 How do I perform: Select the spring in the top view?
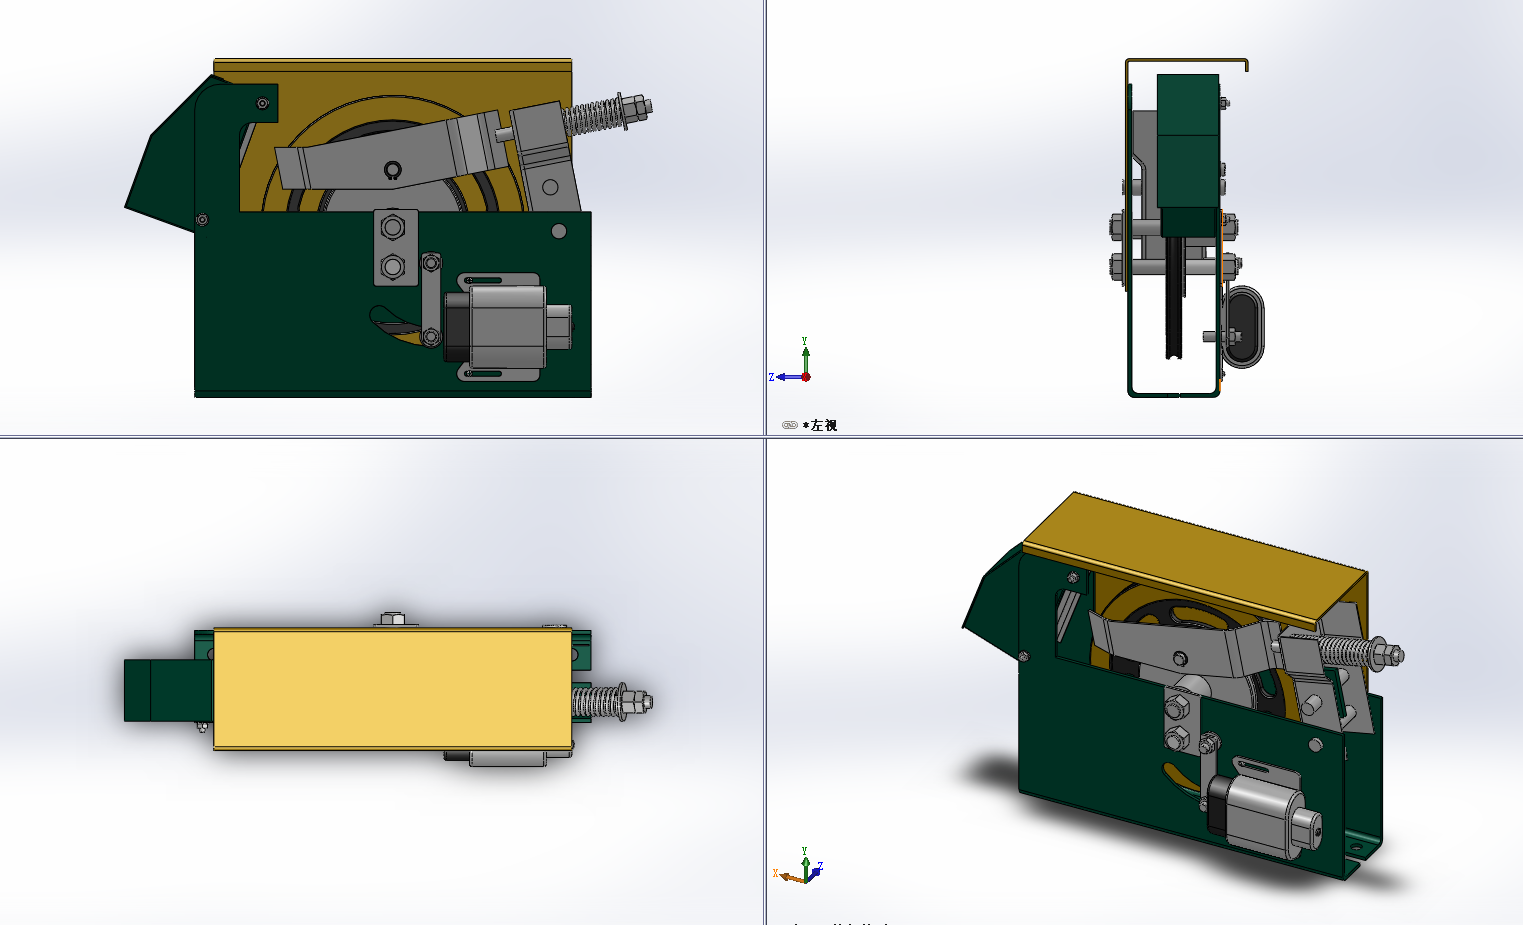pos(593,701)
